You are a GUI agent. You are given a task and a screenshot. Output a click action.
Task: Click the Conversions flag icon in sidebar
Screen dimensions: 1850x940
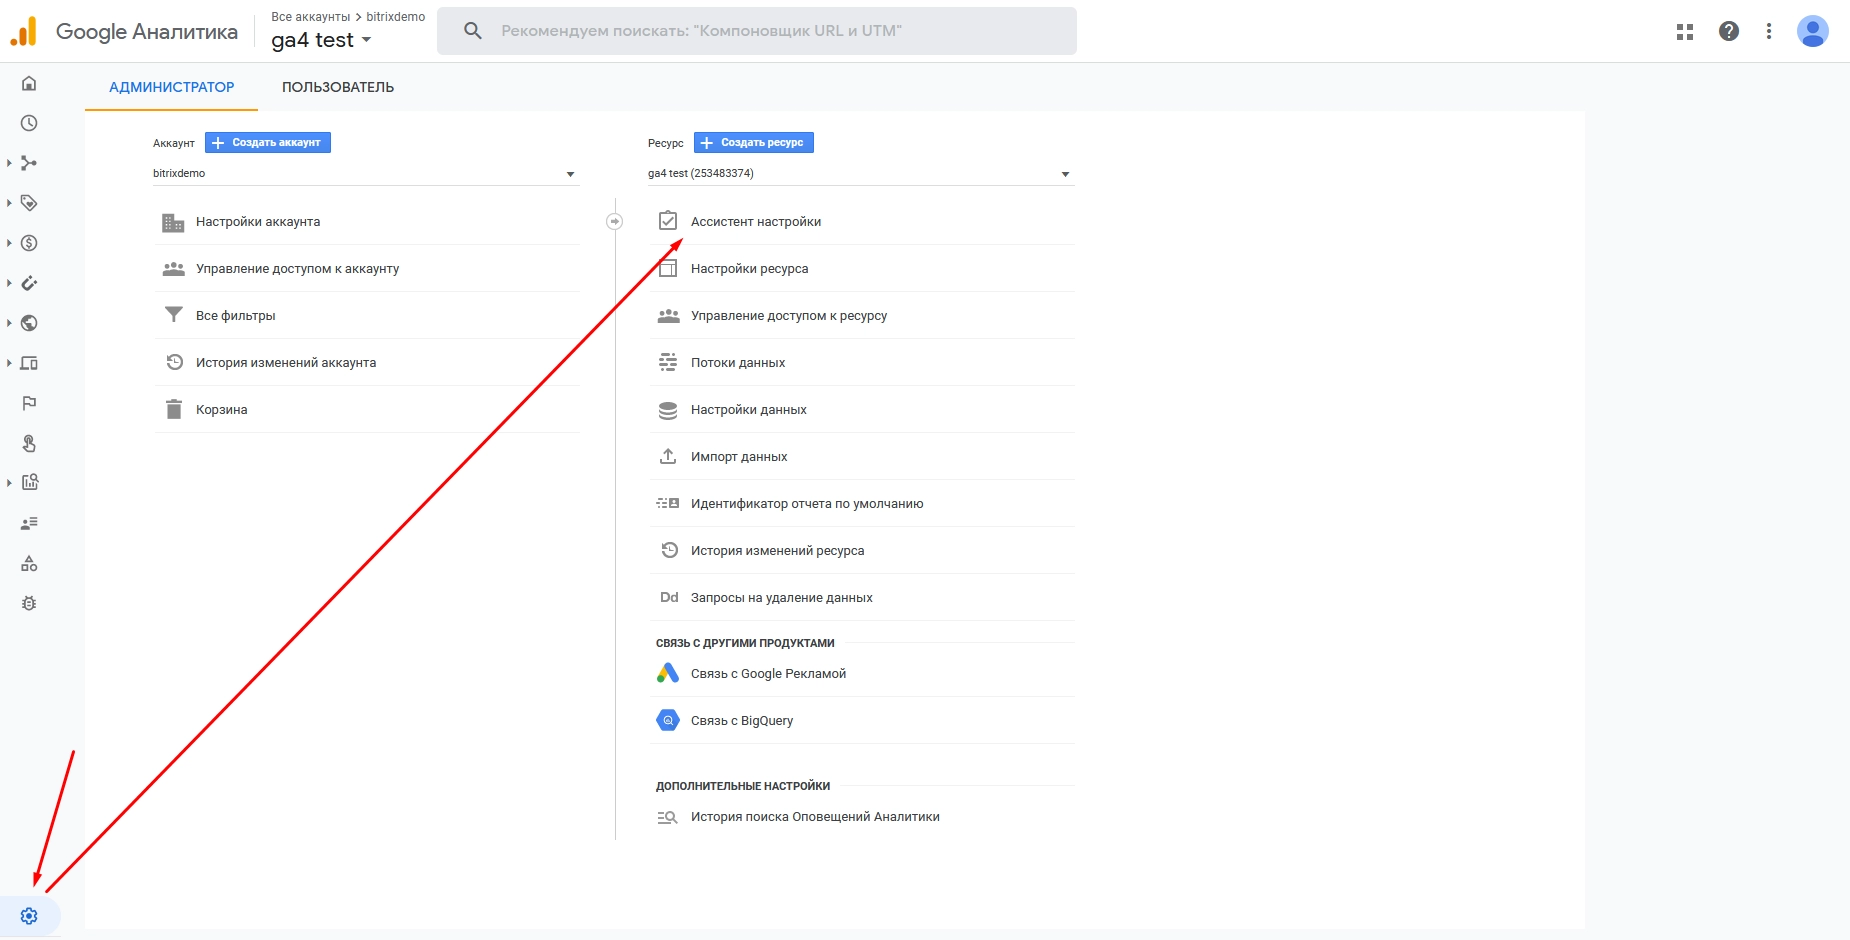click(x=29, y=403)
